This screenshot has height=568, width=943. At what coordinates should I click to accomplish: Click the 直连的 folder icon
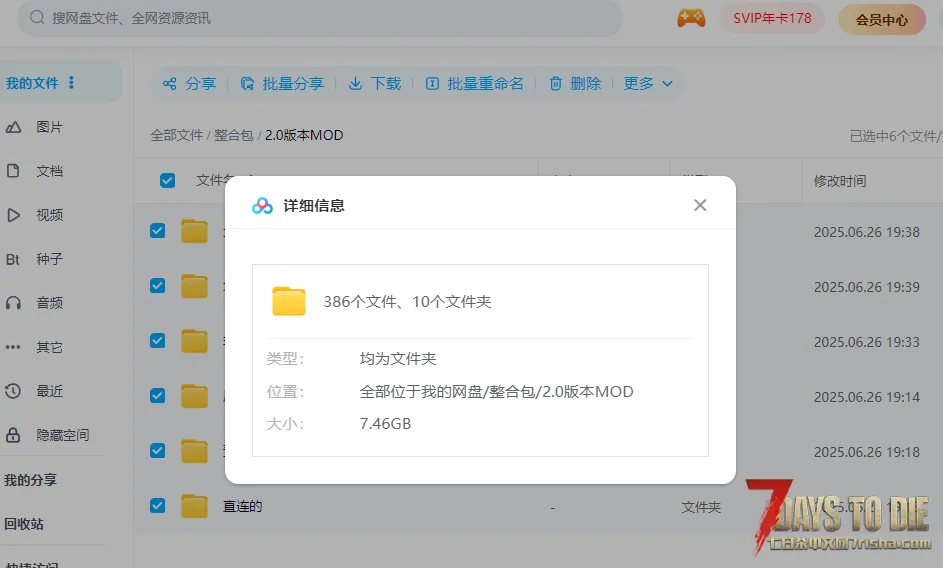tap(194, 506)
